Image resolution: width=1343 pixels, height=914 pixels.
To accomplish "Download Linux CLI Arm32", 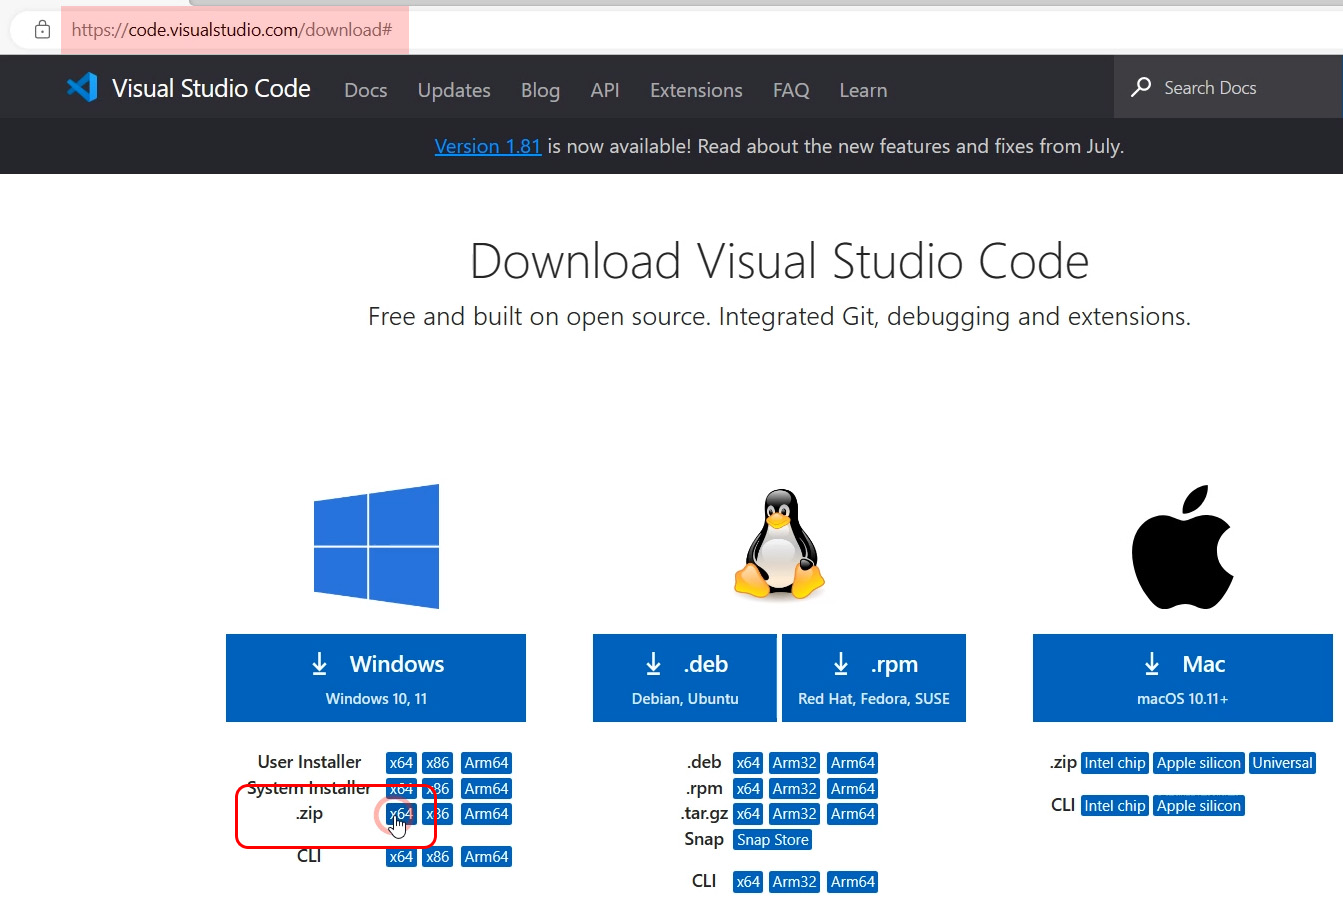I will 795,882.
